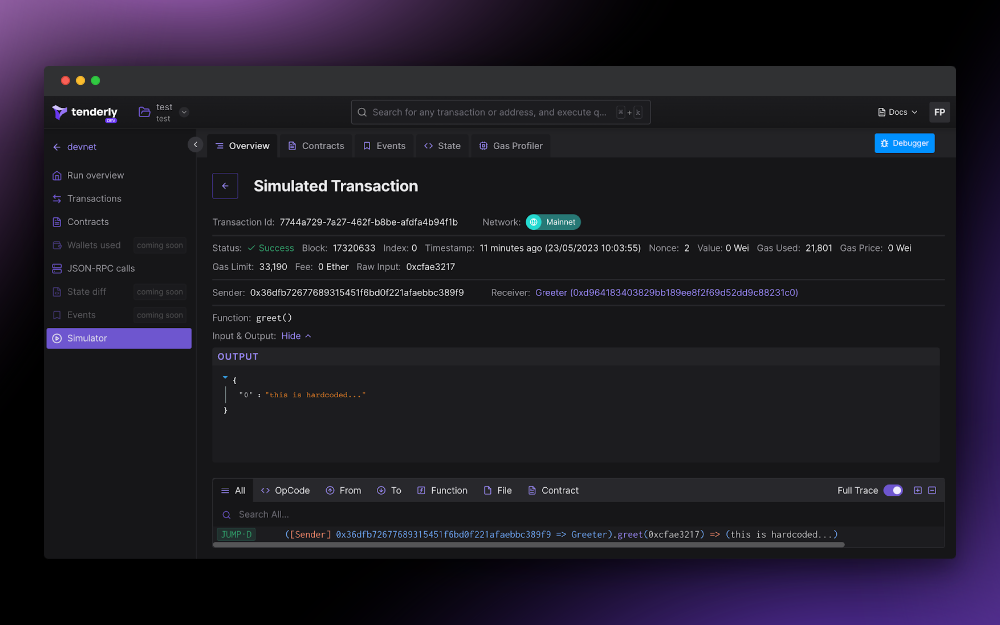Toggle the Full Trace switch

point(893,490)
